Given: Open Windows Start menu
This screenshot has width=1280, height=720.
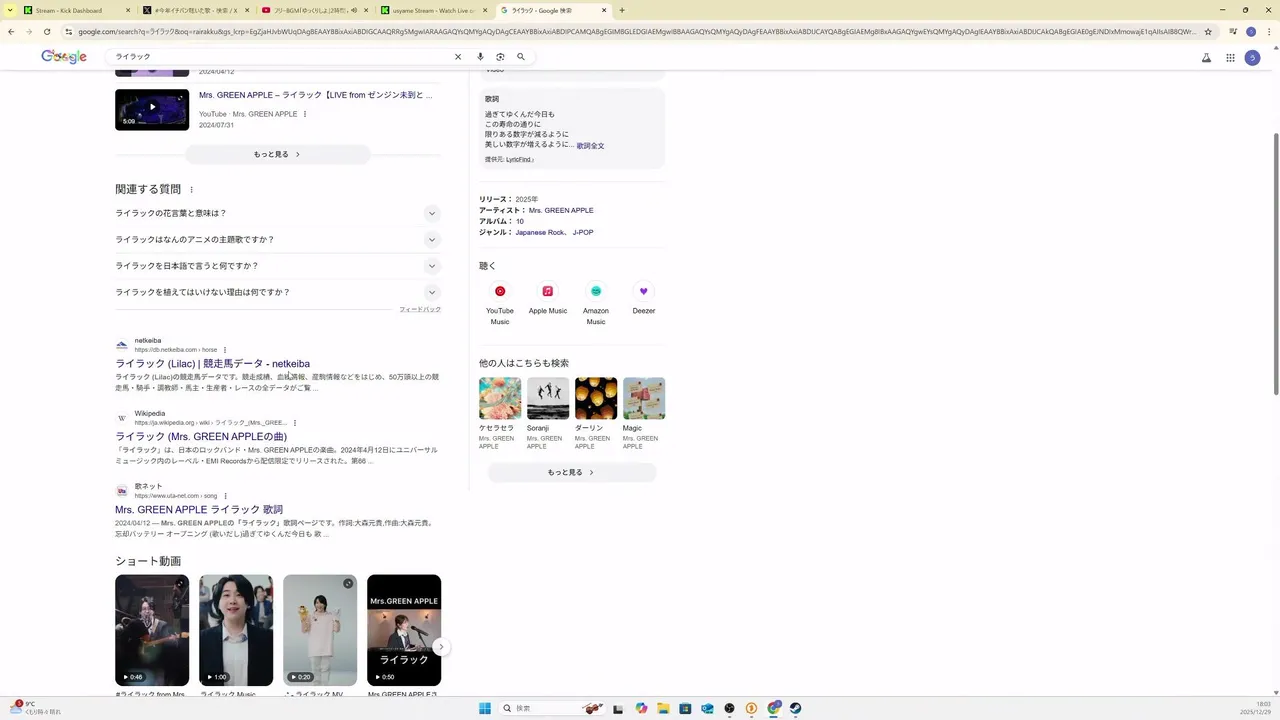Looking at the screenshot, I should point(485,708).
